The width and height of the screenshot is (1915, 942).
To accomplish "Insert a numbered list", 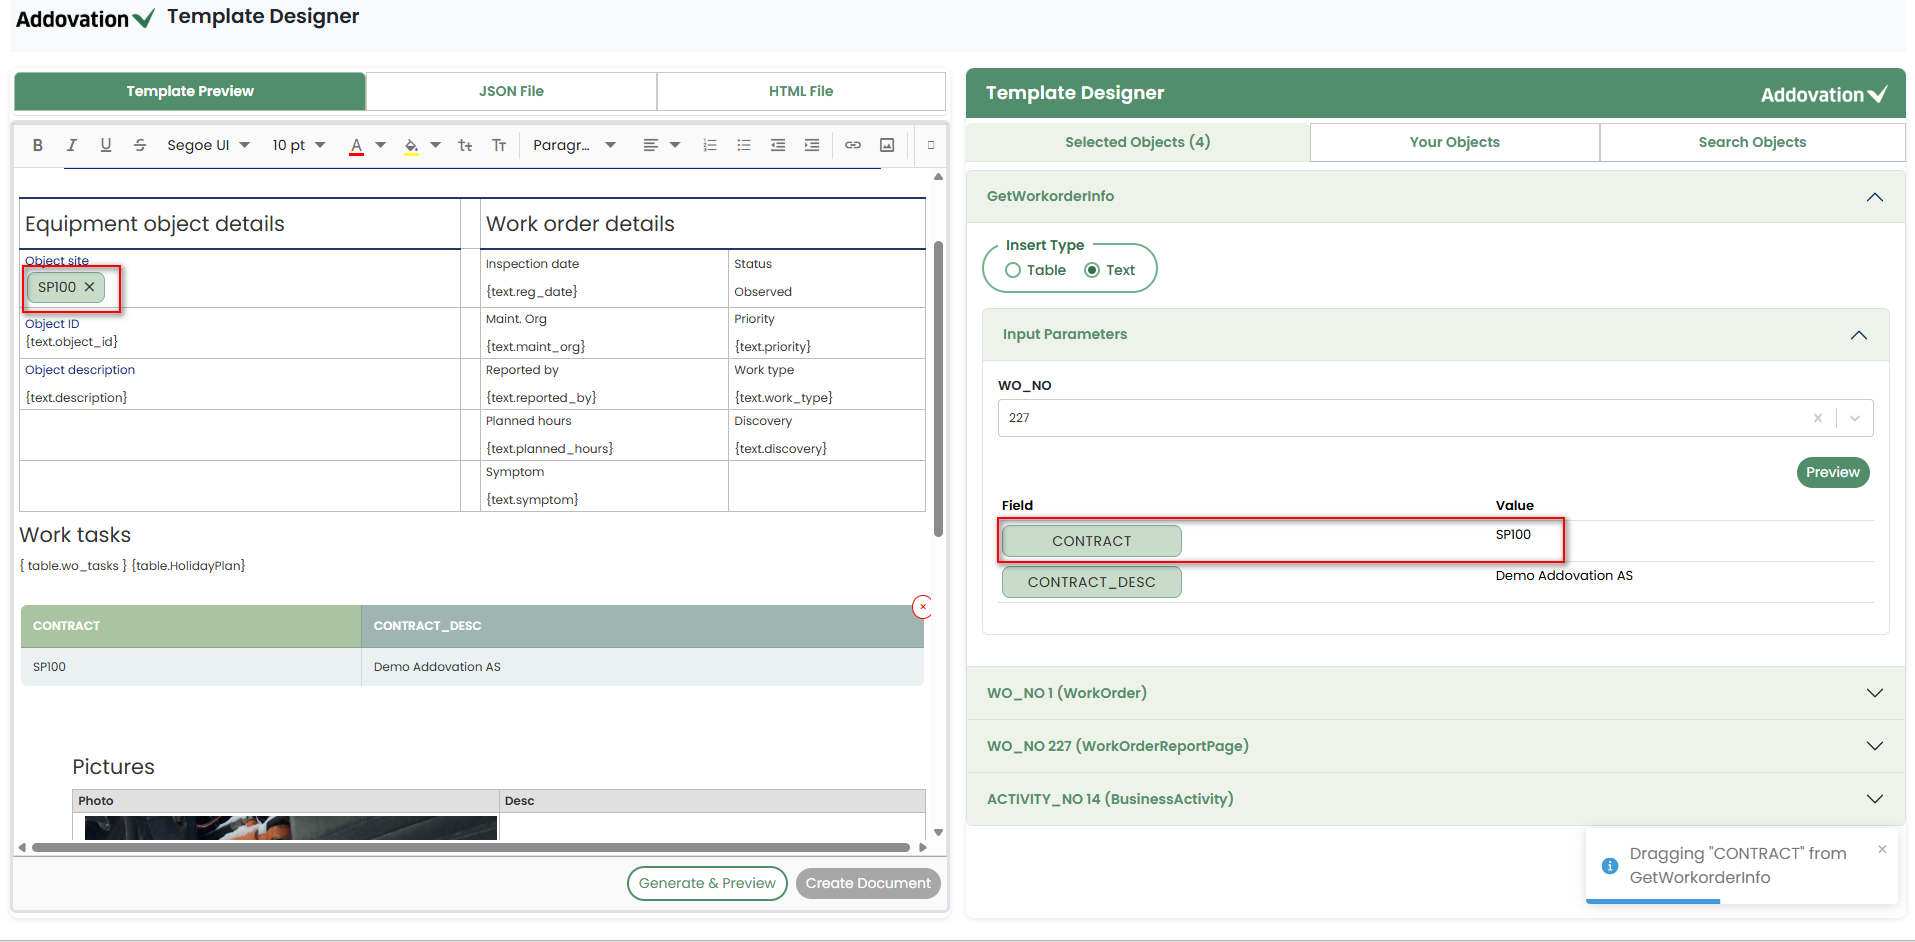I will (710, 145).
